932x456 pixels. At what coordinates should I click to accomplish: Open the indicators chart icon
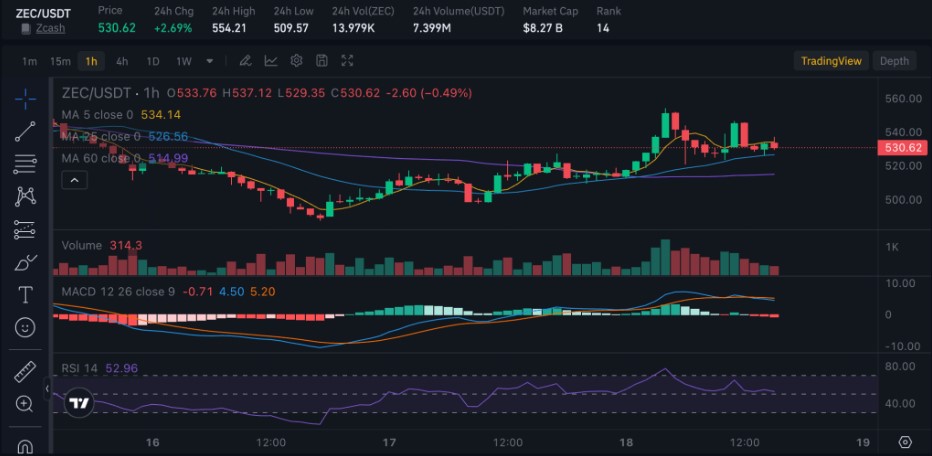271,61
